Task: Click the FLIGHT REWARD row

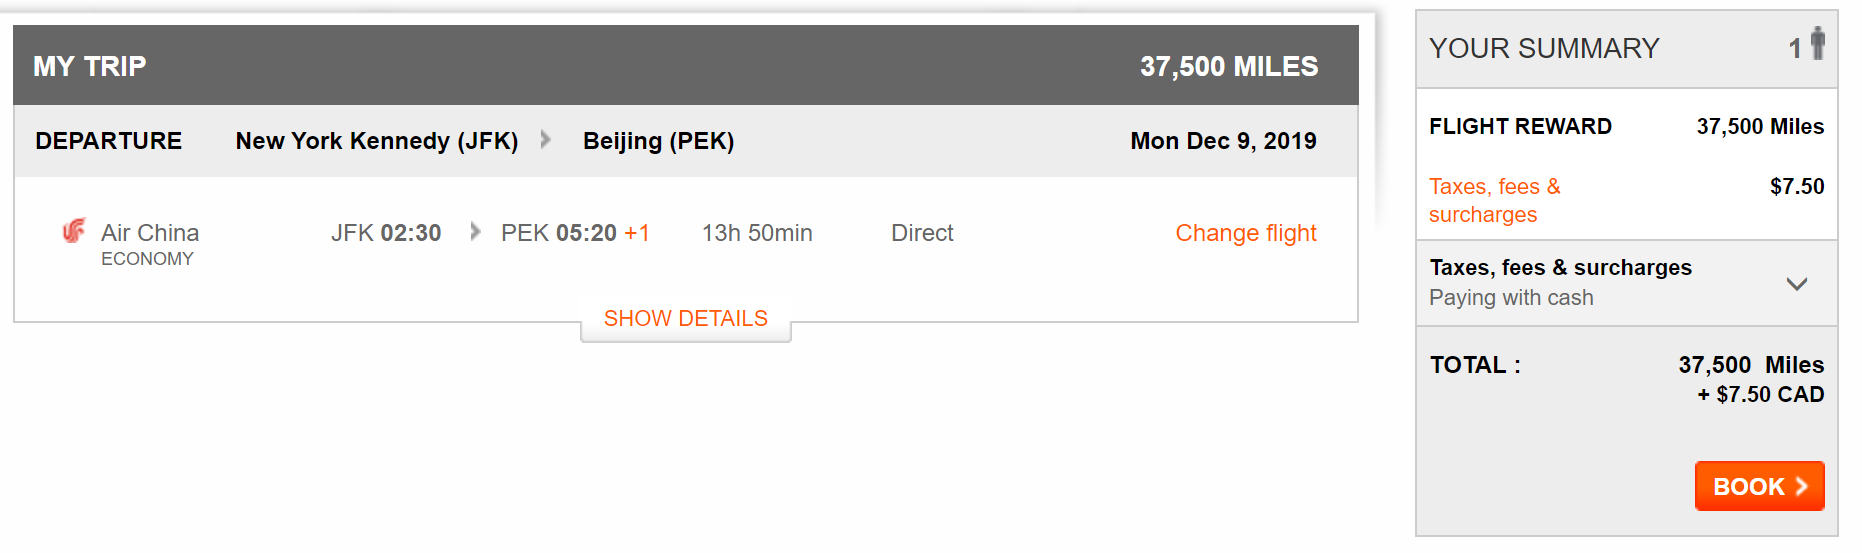Action: pyautogui.click(x=1627, y=127)
